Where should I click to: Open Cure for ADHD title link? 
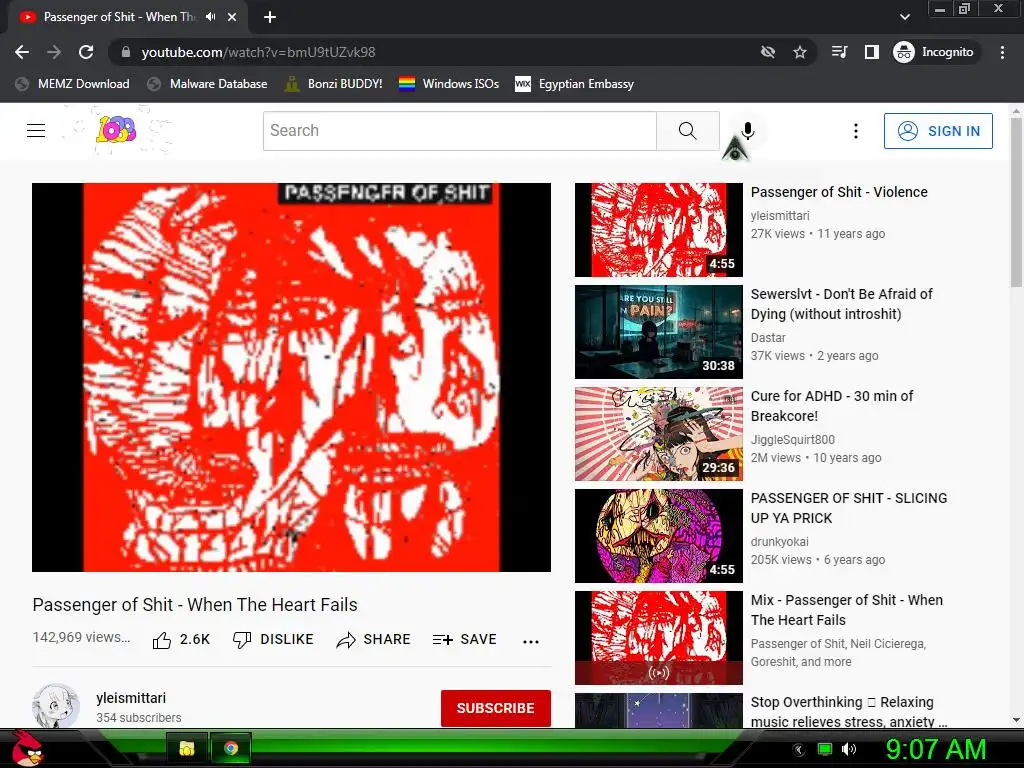click(832, 406)
